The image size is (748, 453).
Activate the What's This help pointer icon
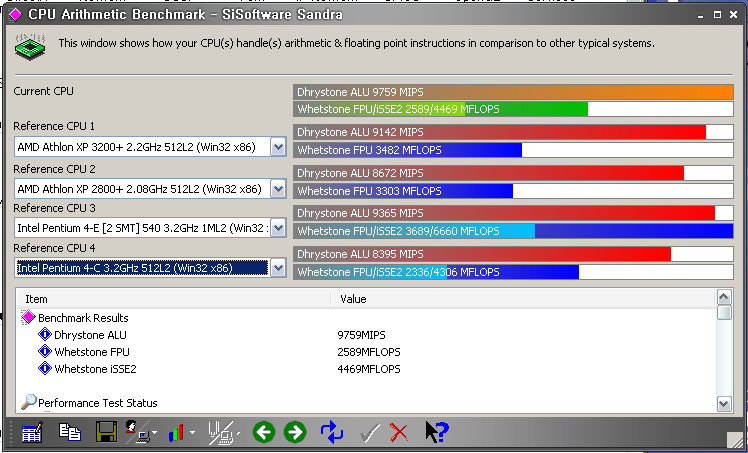tap(436, 432)
